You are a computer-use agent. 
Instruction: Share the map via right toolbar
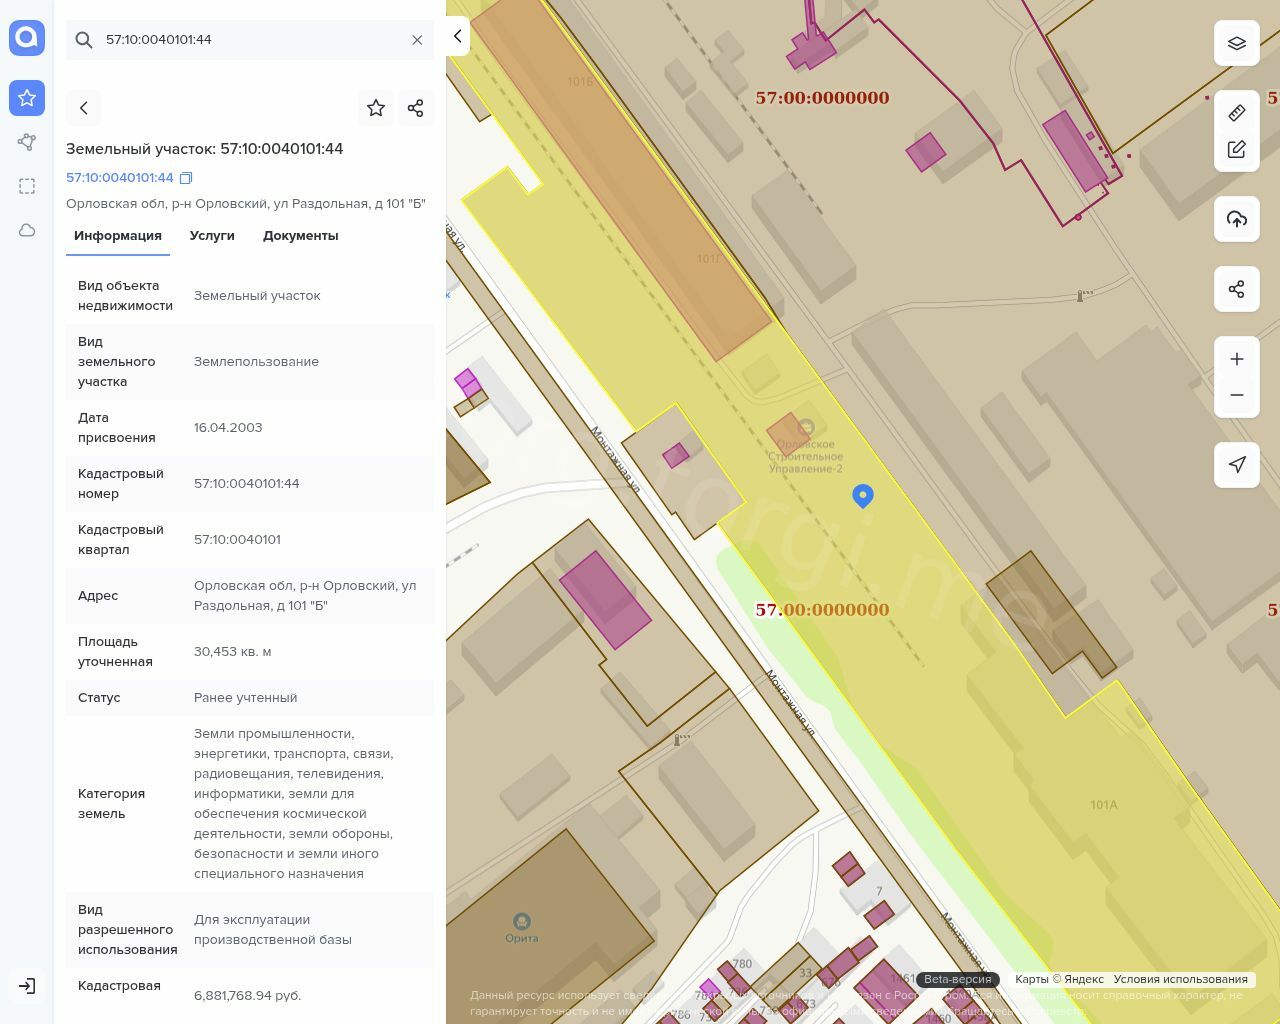click(1237, 289)
